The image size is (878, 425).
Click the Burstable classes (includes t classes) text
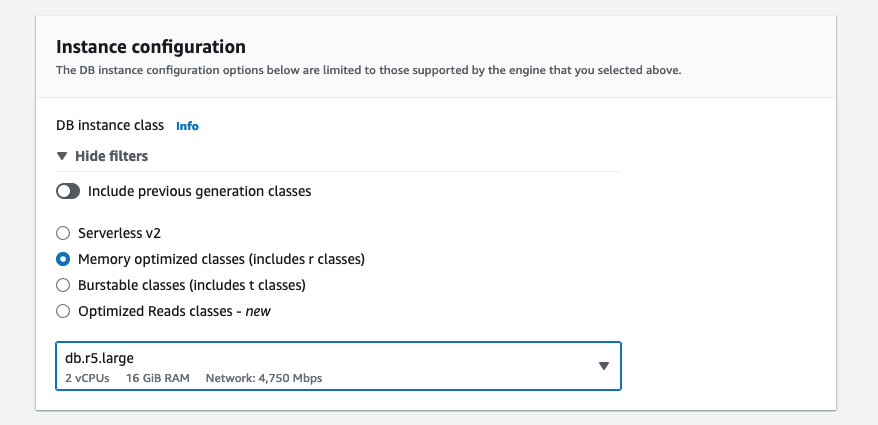tap(192, 285)
